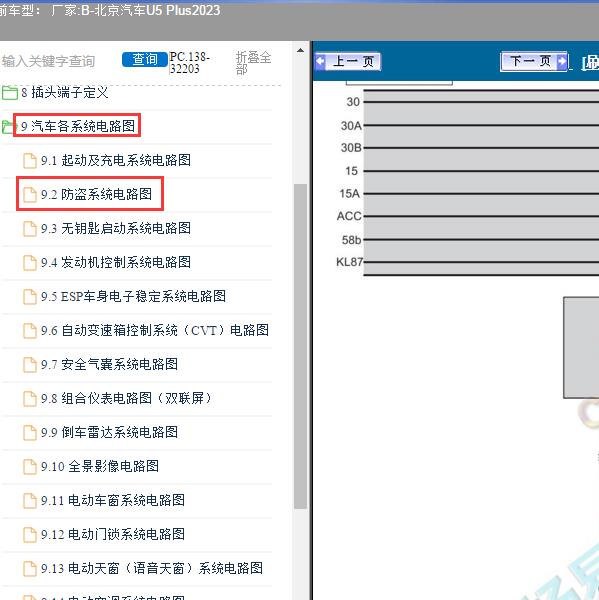Click 折叠全部 to collapse all folders
This screenshot has width=599, height=600.
[x=253, y=63]
